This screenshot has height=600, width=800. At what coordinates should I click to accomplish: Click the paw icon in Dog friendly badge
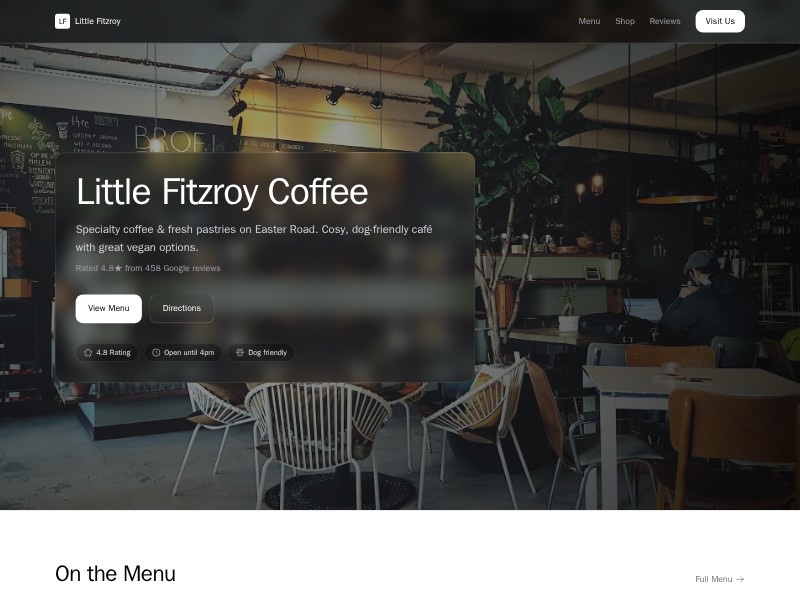click(x=240, y=353)
